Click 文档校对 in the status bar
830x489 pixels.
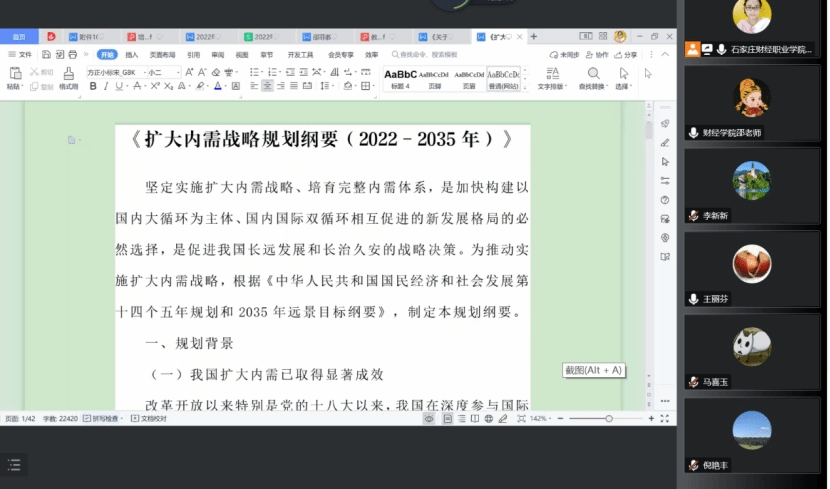click(149, 419)
